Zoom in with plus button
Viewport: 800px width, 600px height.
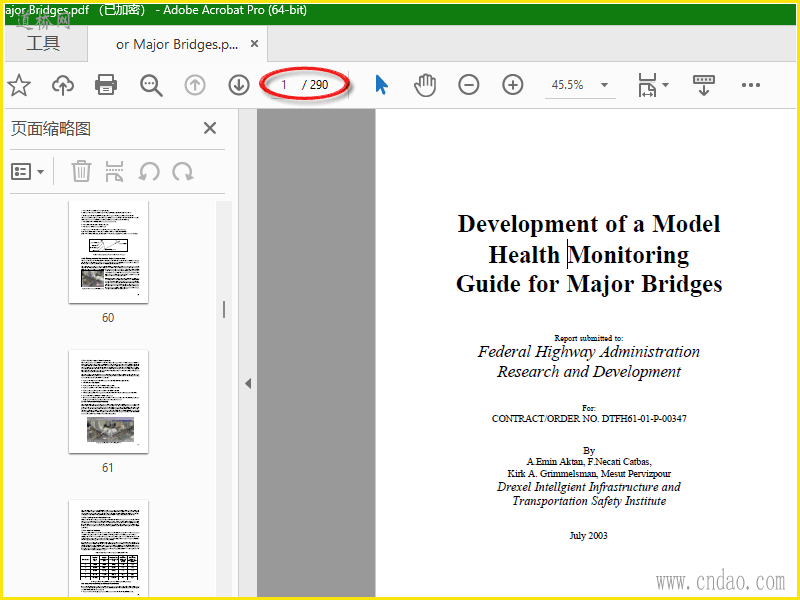[x=513, y=85]
